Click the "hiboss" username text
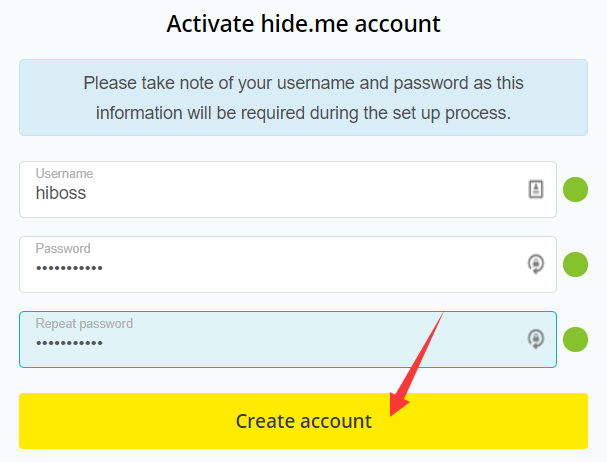Viewport: 607px width, 462px height. point(61,193)
